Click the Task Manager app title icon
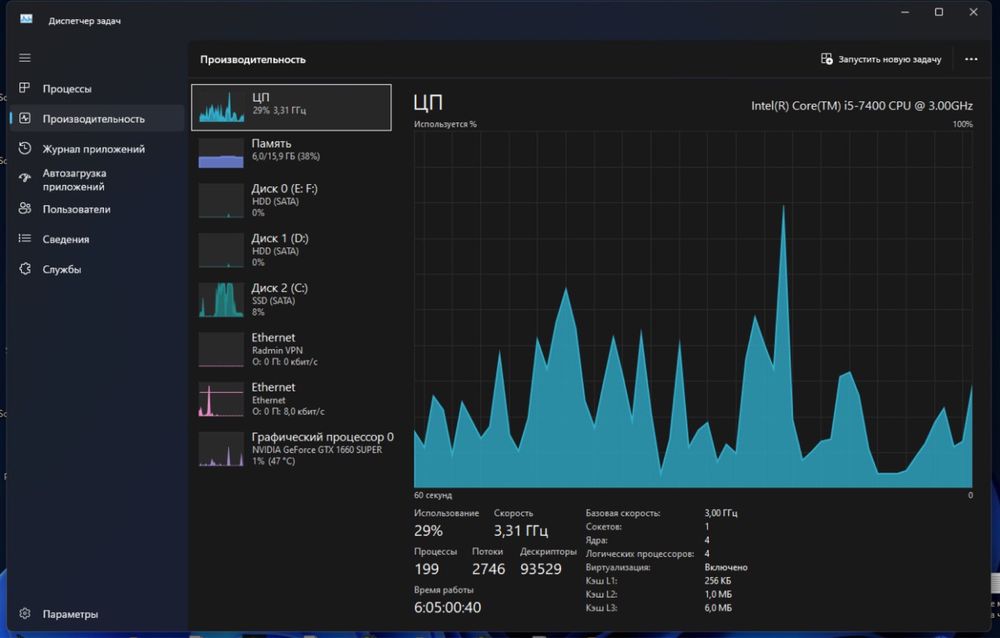The width and height of the screenshot is (1000, 638). click(x=26, y=20)
